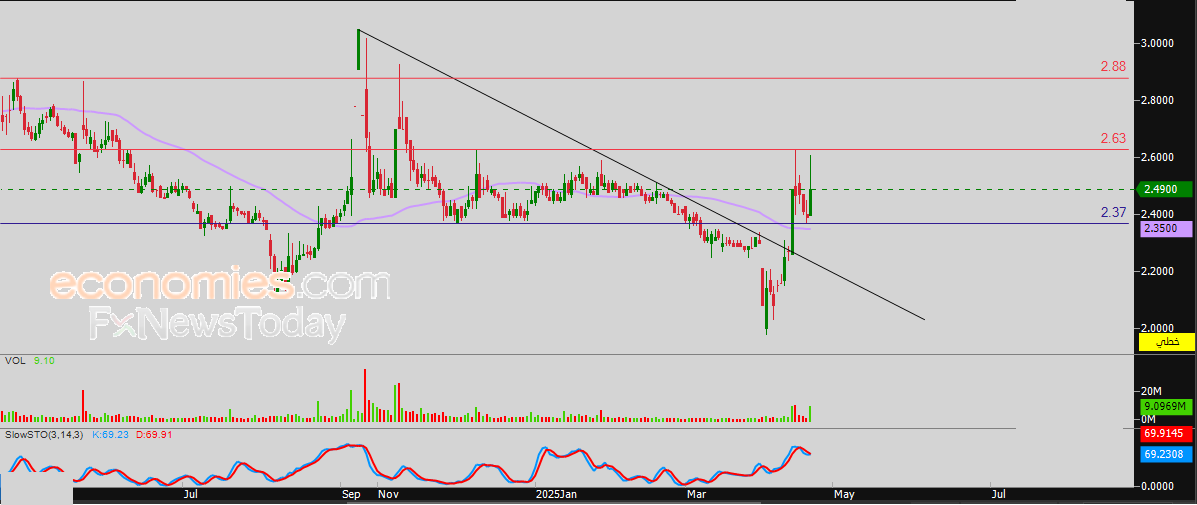Click the SlowSTO(3,14,3) indicator label
The image size is (1197, 505).
coord(44,435)
